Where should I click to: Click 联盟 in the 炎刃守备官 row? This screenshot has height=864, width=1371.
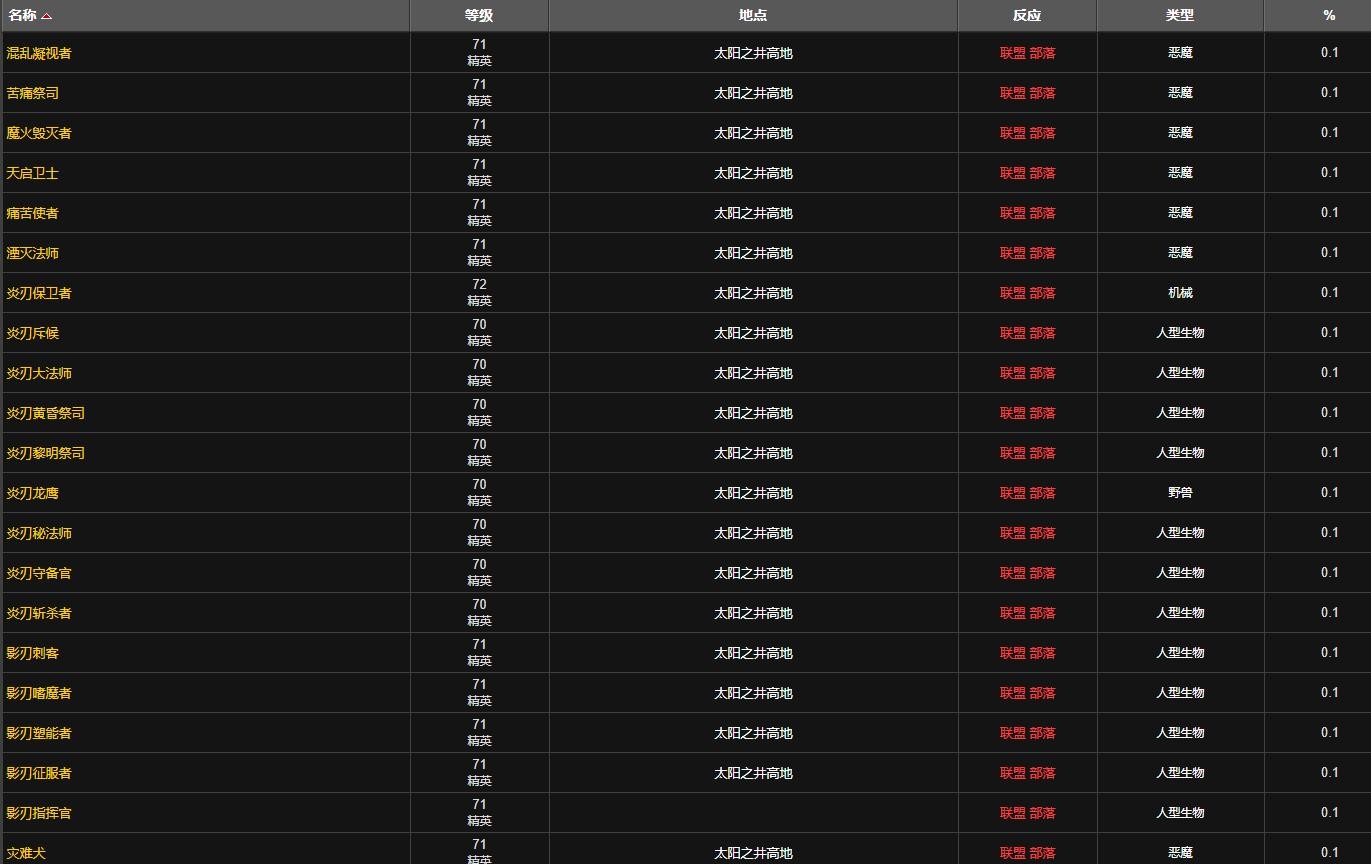(x=1013, y=573)
